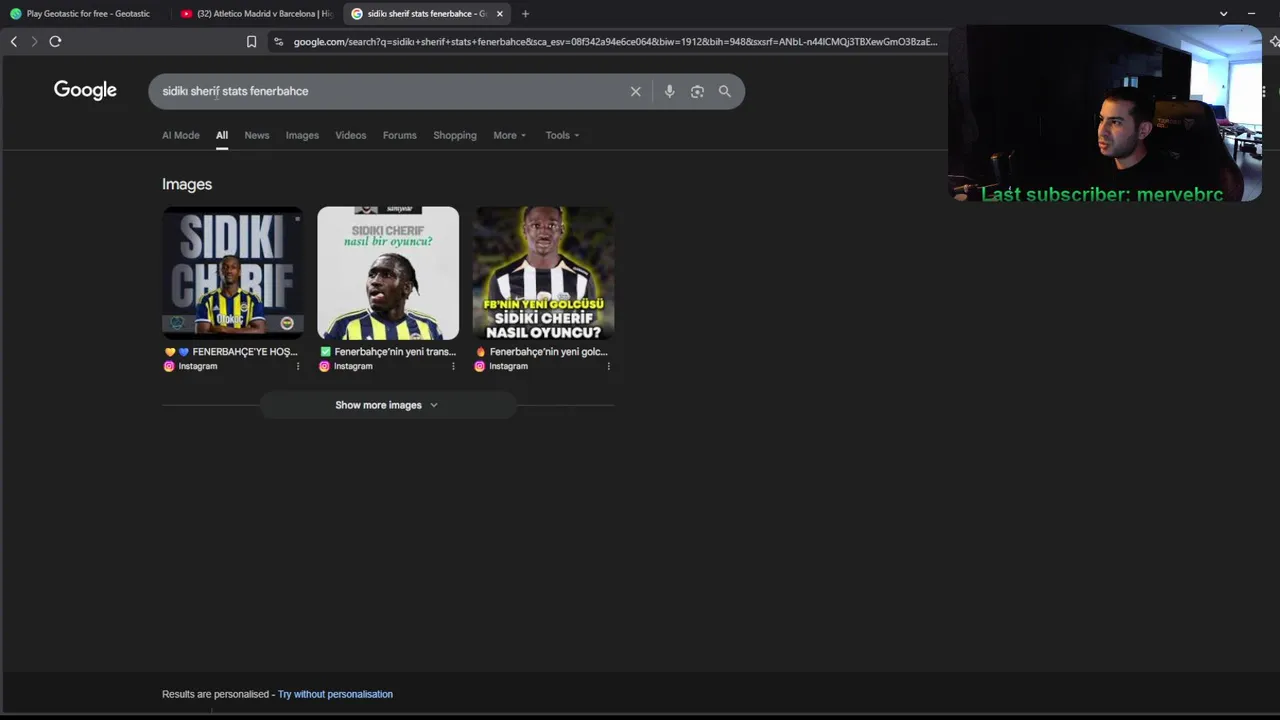Open options for FENERBAHÇE'YE HOŞ image result
1280x720 pixels.
tap(297, 366)
